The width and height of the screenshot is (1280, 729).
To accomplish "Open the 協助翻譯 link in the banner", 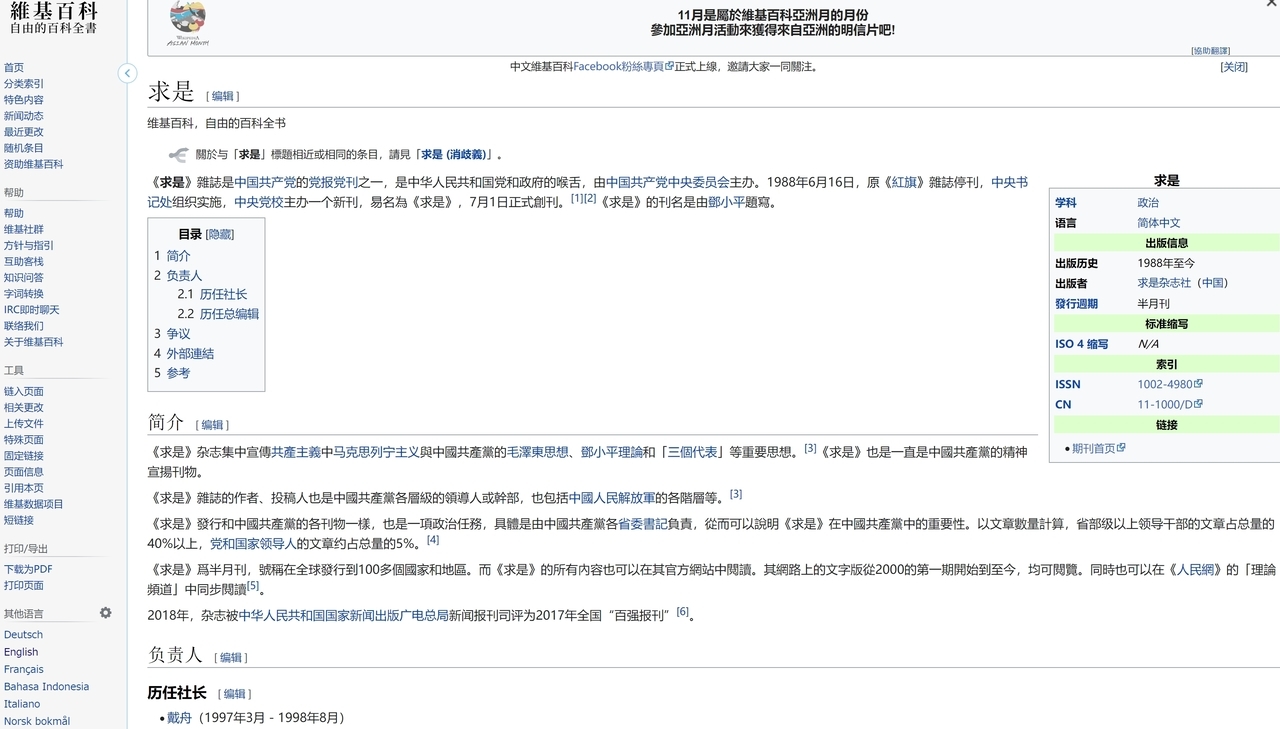I will 1210,50.
